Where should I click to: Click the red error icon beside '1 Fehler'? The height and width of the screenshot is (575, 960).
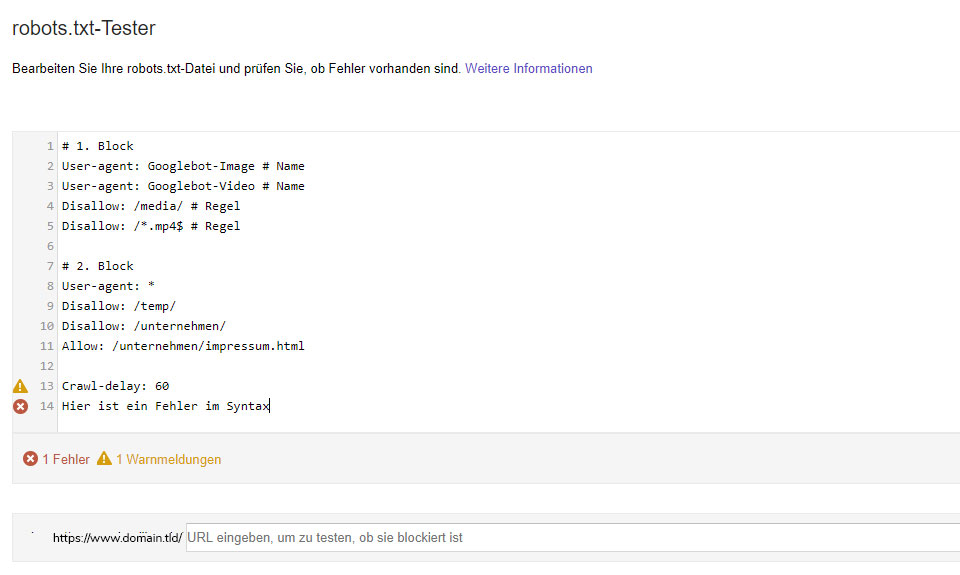tap(30, 459)
